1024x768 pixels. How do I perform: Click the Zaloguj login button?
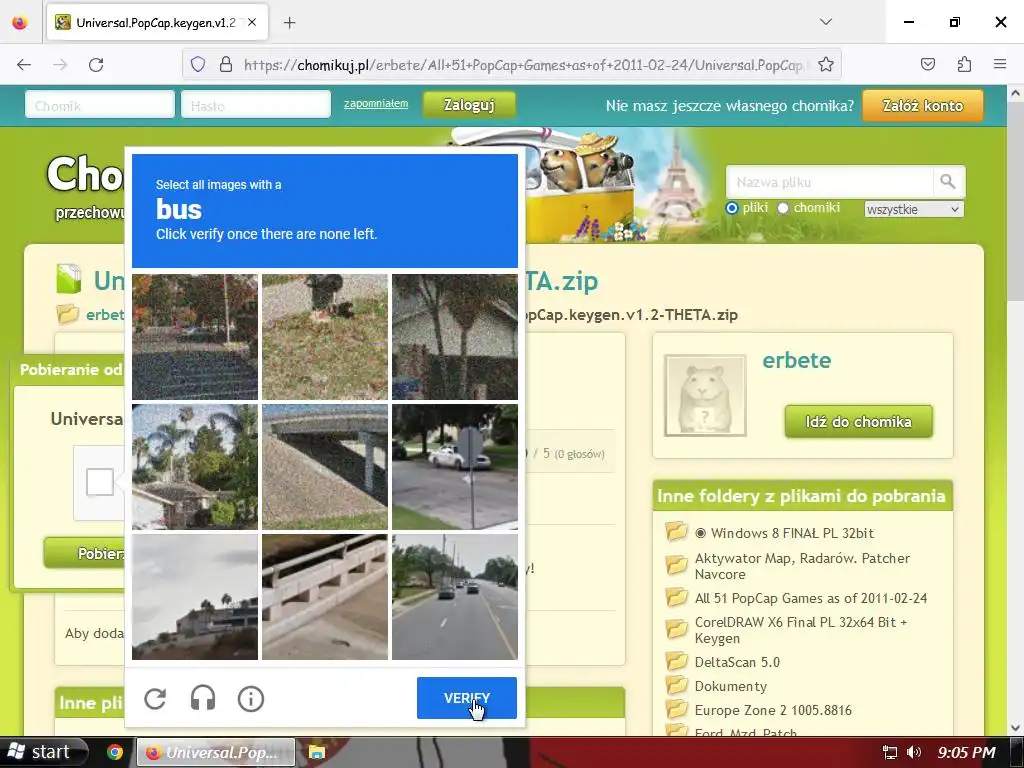point(470,105)
